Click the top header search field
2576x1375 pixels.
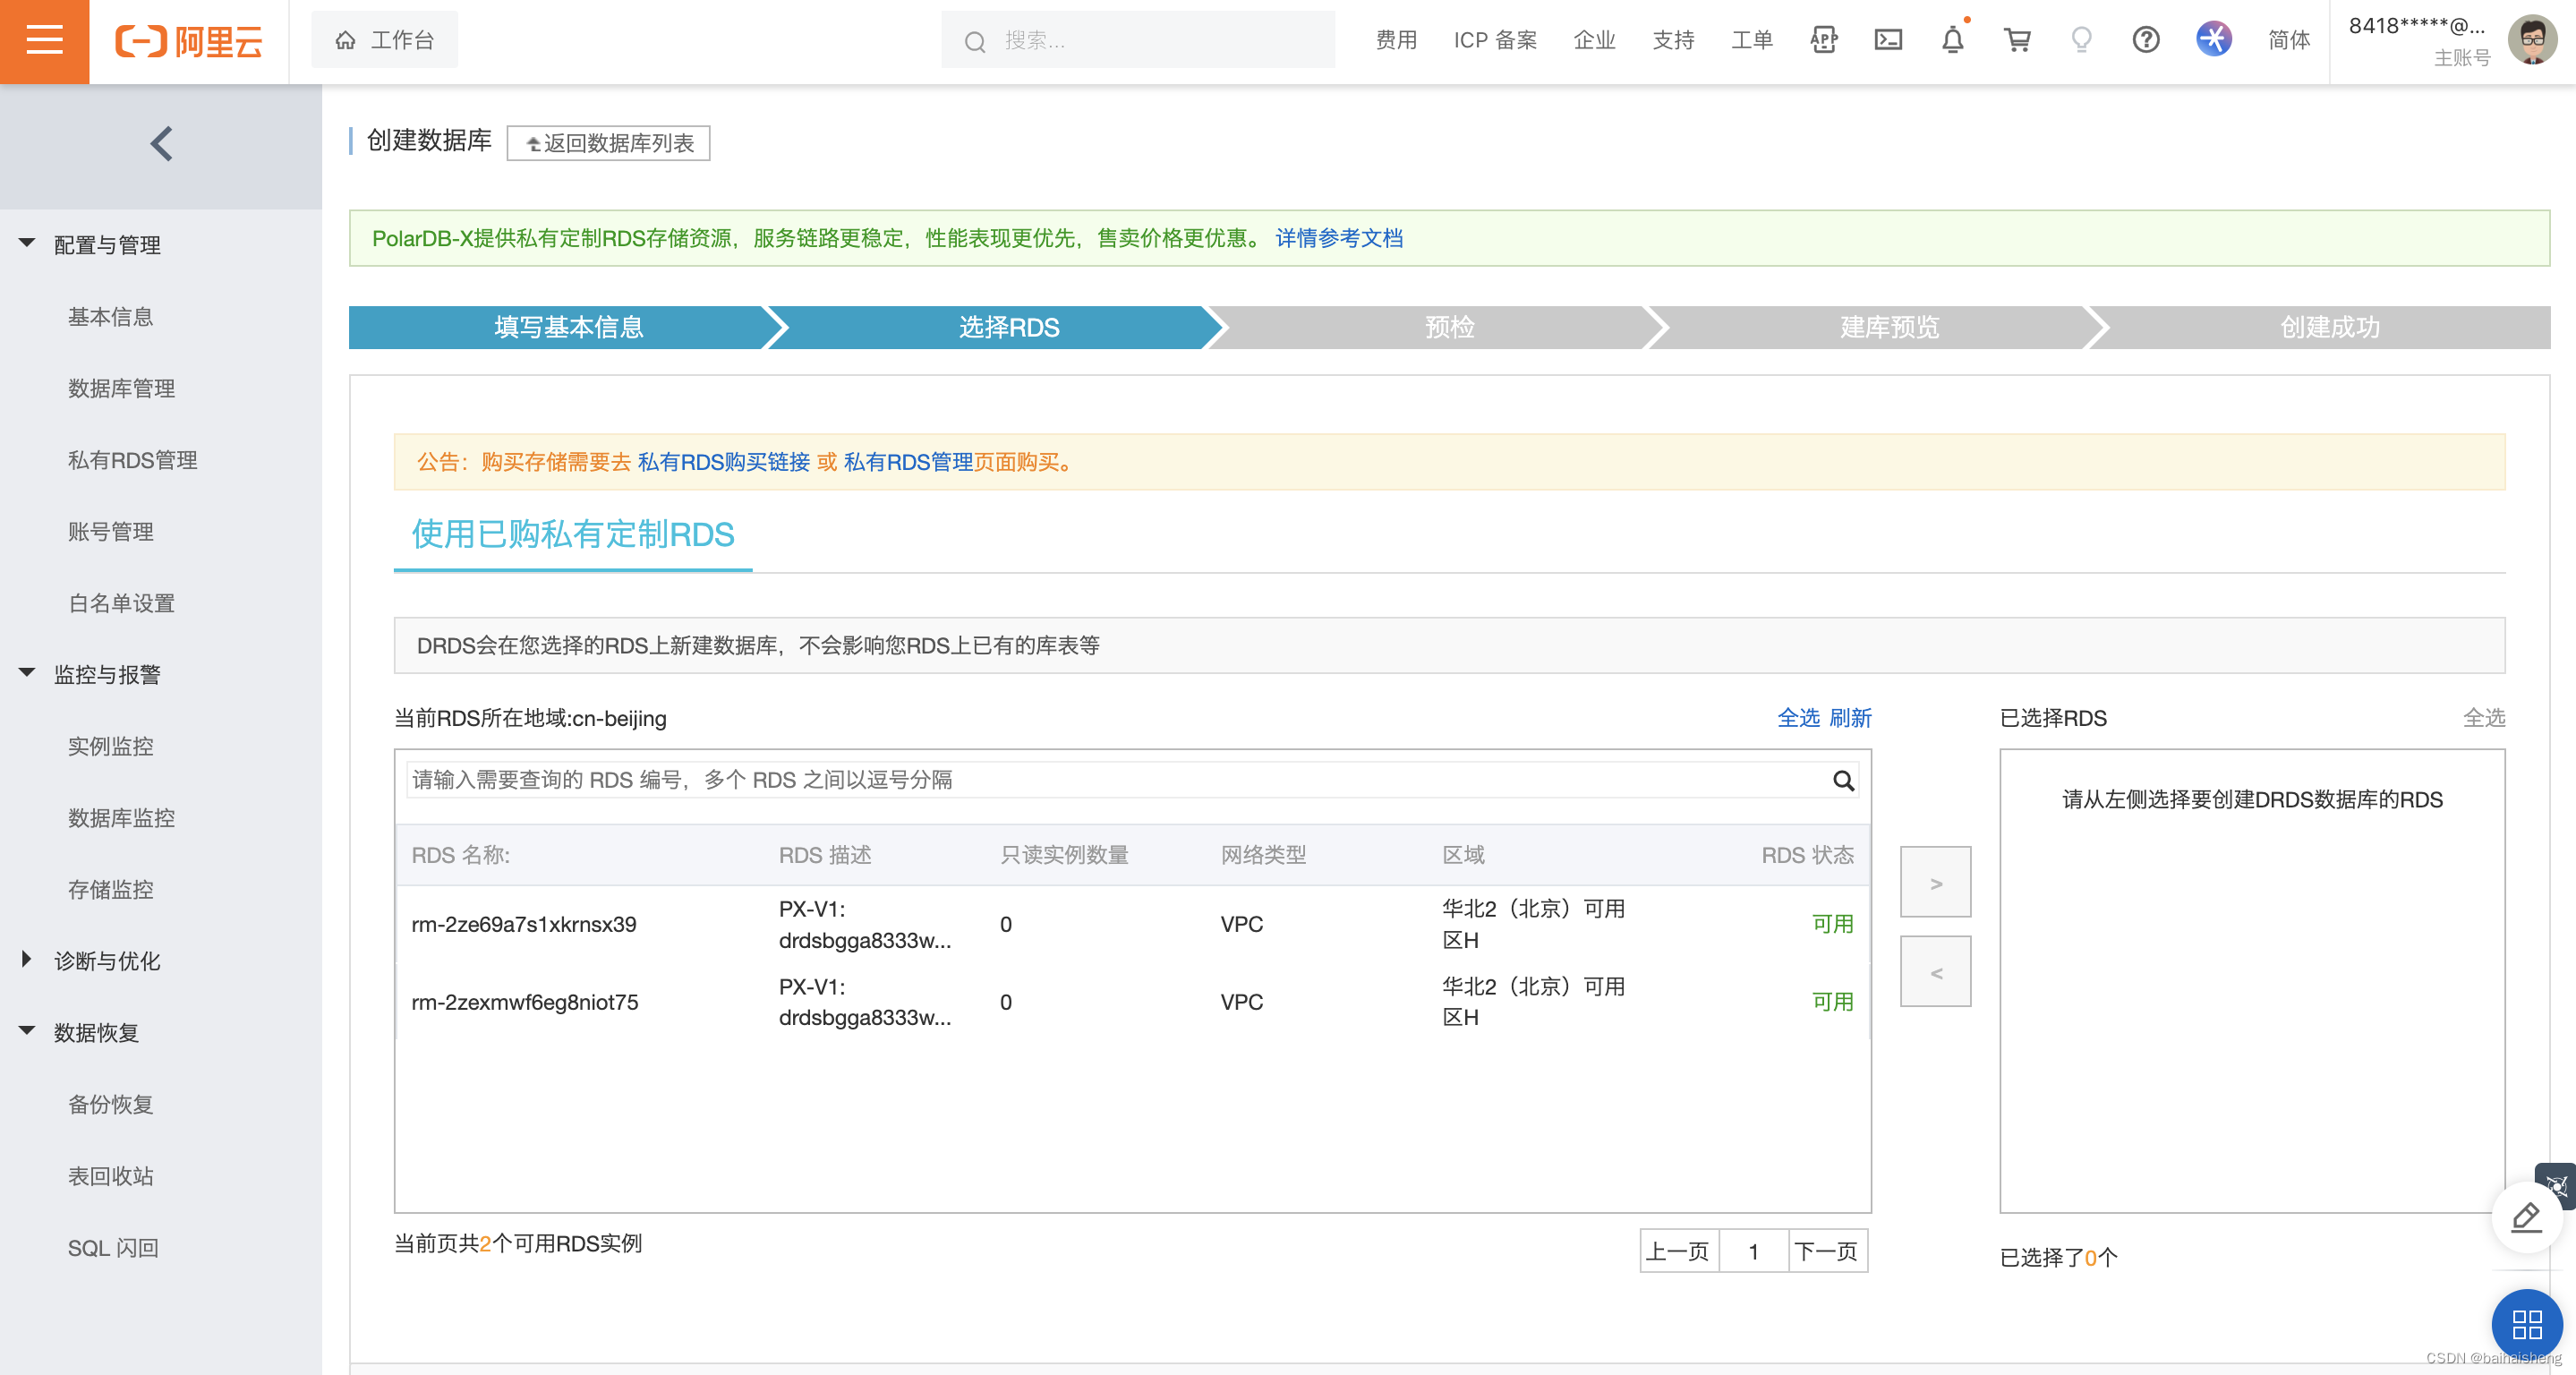click(x=1138, y=40)
